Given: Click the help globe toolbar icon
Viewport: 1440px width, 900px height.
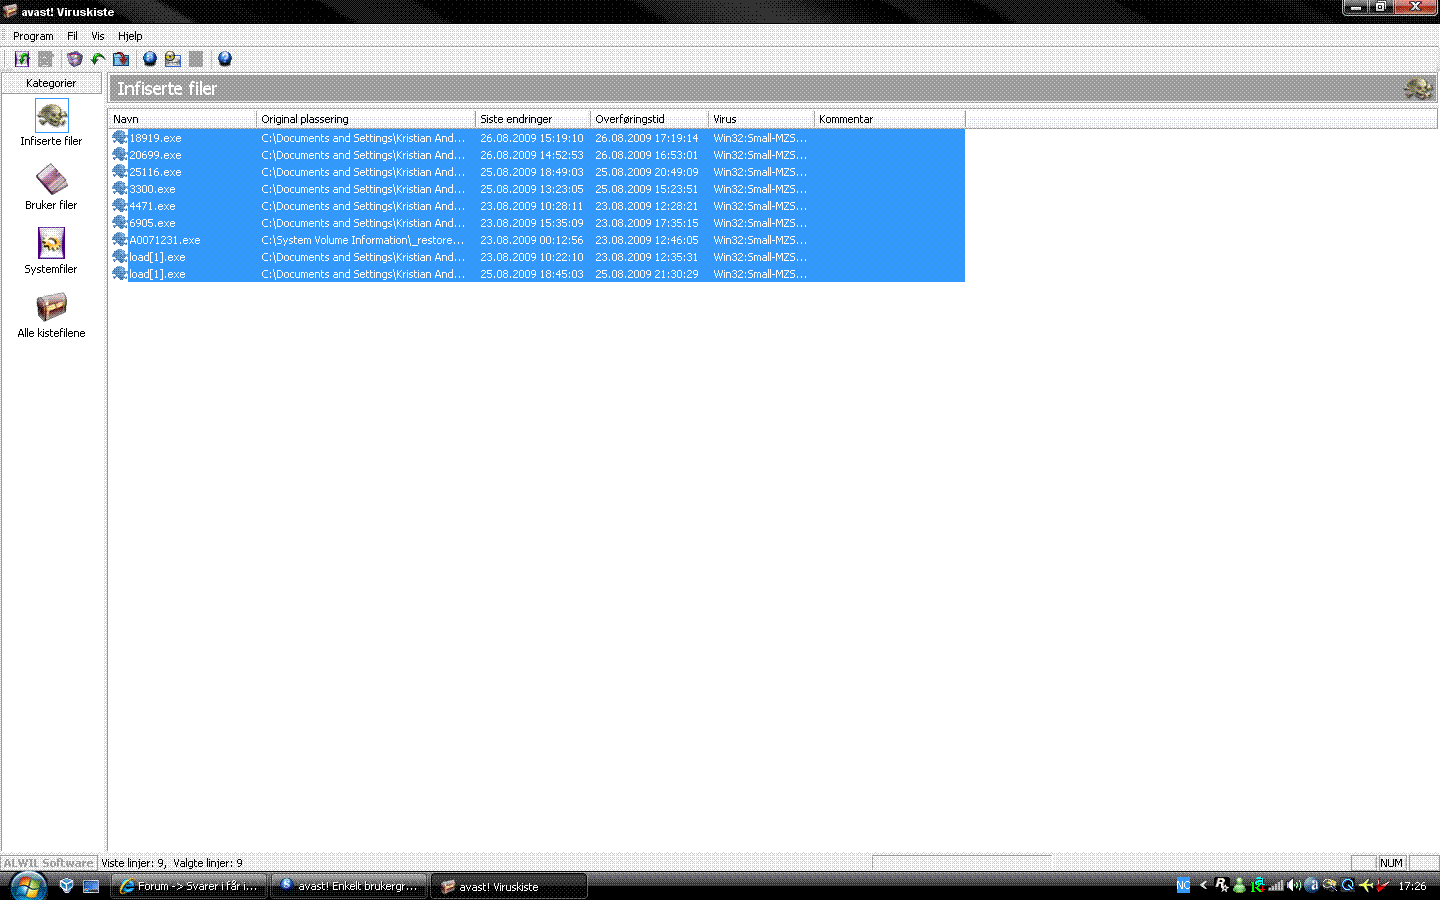Looking at the screenshot, I should tap(225, 59).
